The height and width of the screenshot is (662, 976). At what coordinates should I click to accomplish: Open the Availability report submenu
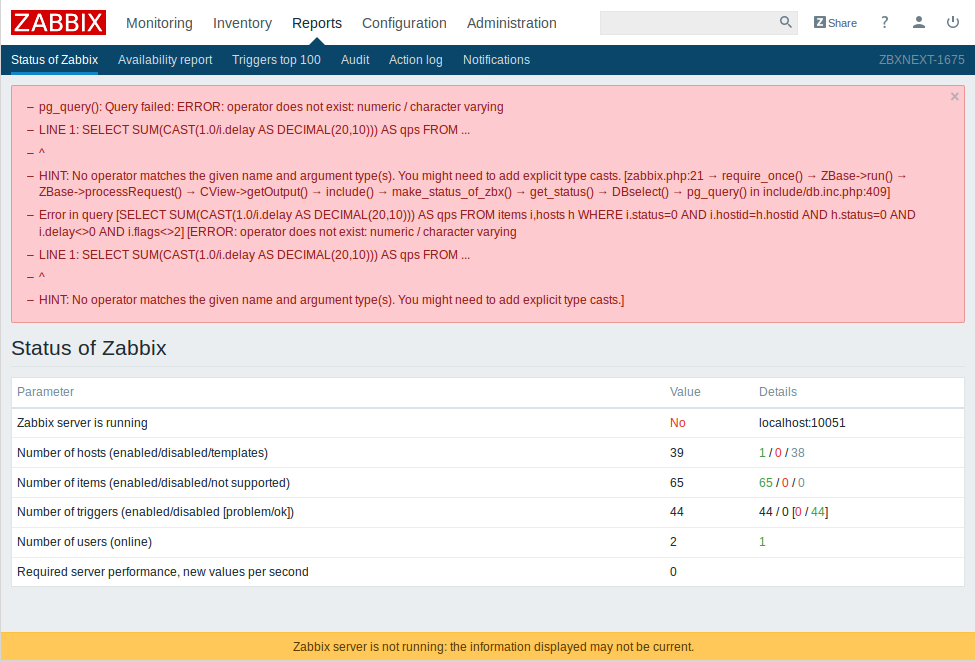coord(165,60)
